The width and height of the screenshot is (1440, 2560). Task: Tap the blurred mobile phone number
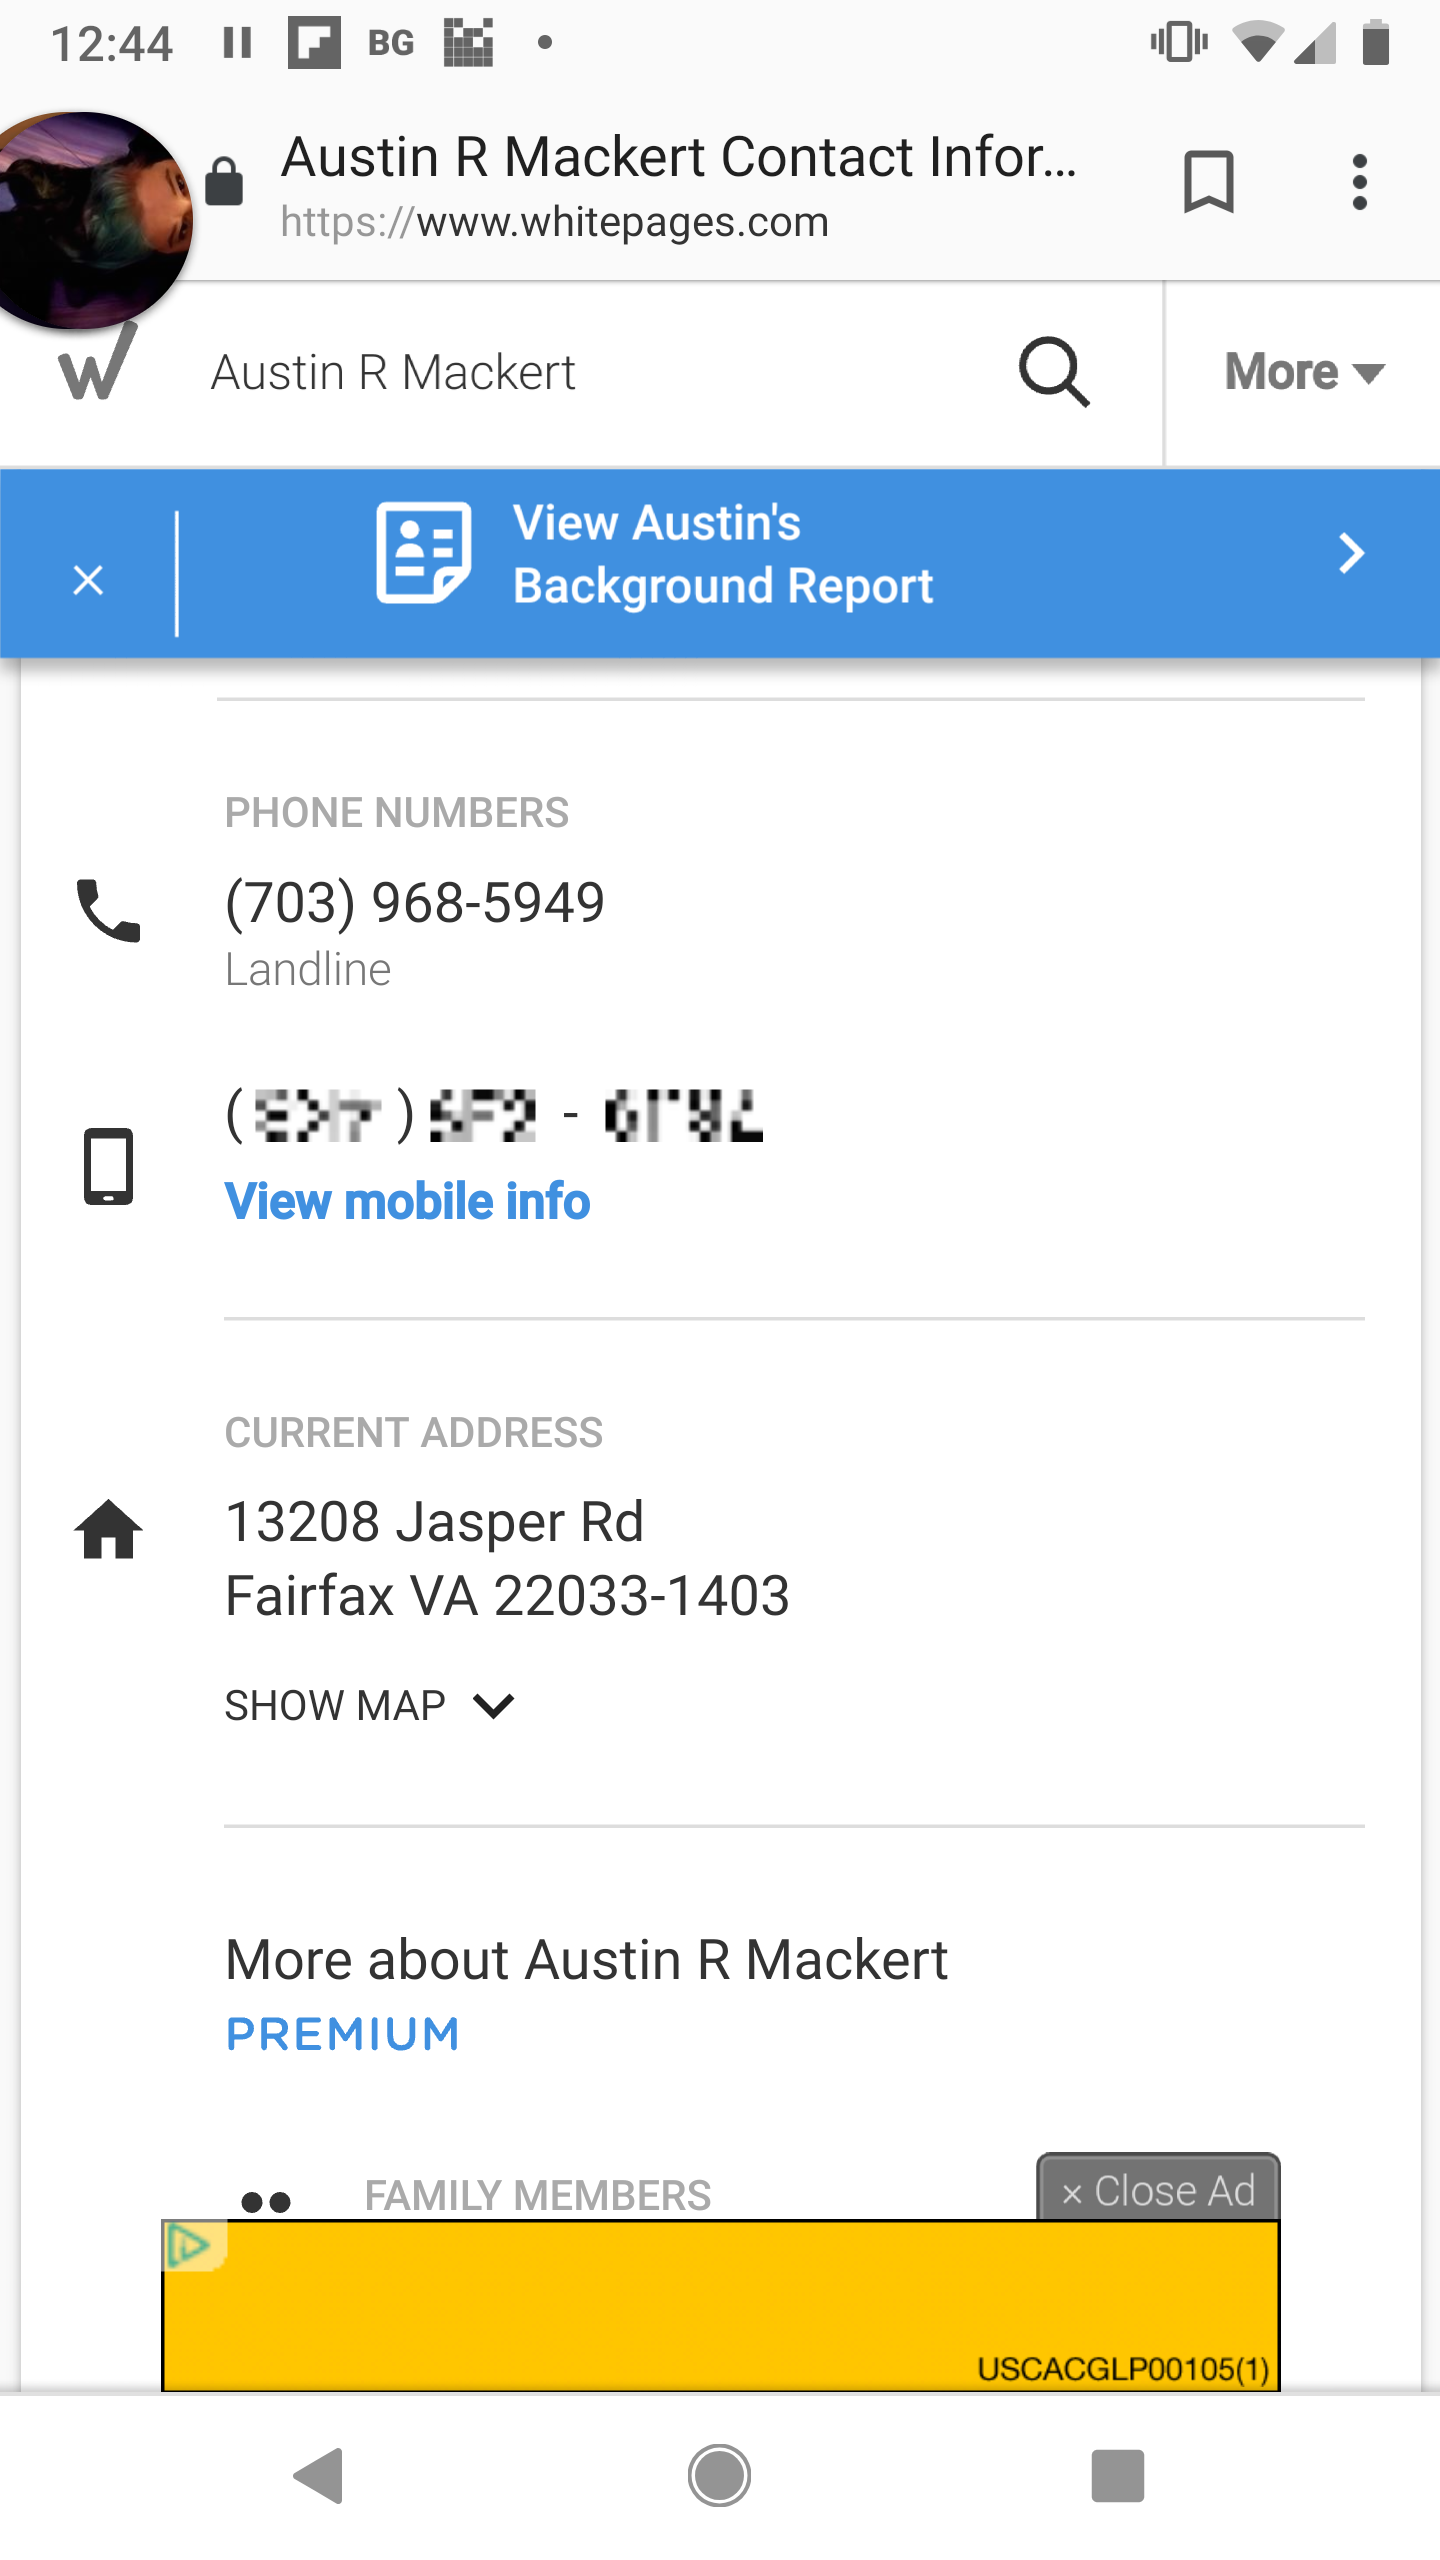[494, 1115]
